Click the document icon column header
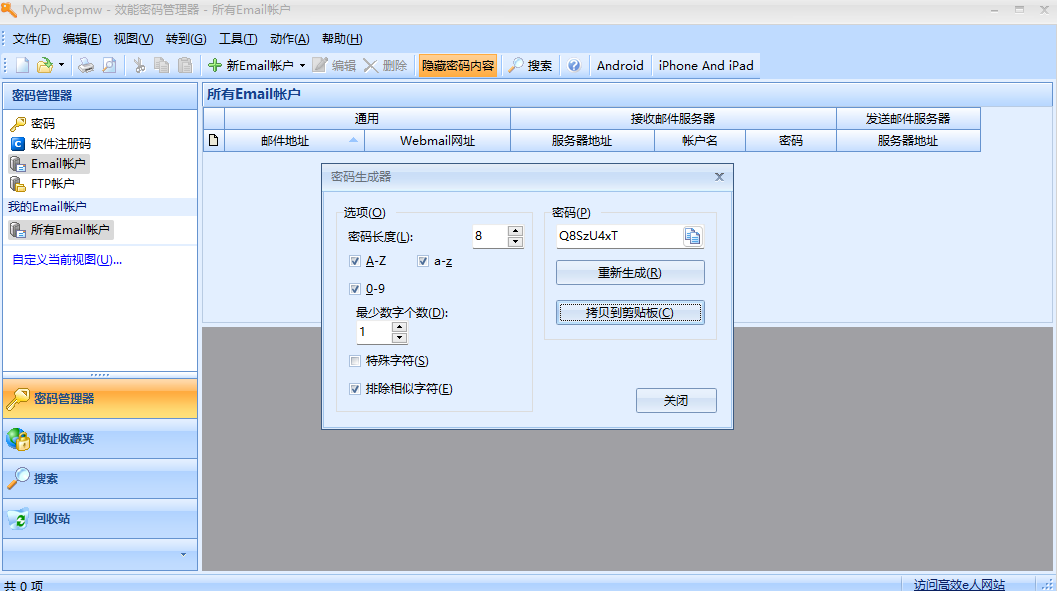 214,141
